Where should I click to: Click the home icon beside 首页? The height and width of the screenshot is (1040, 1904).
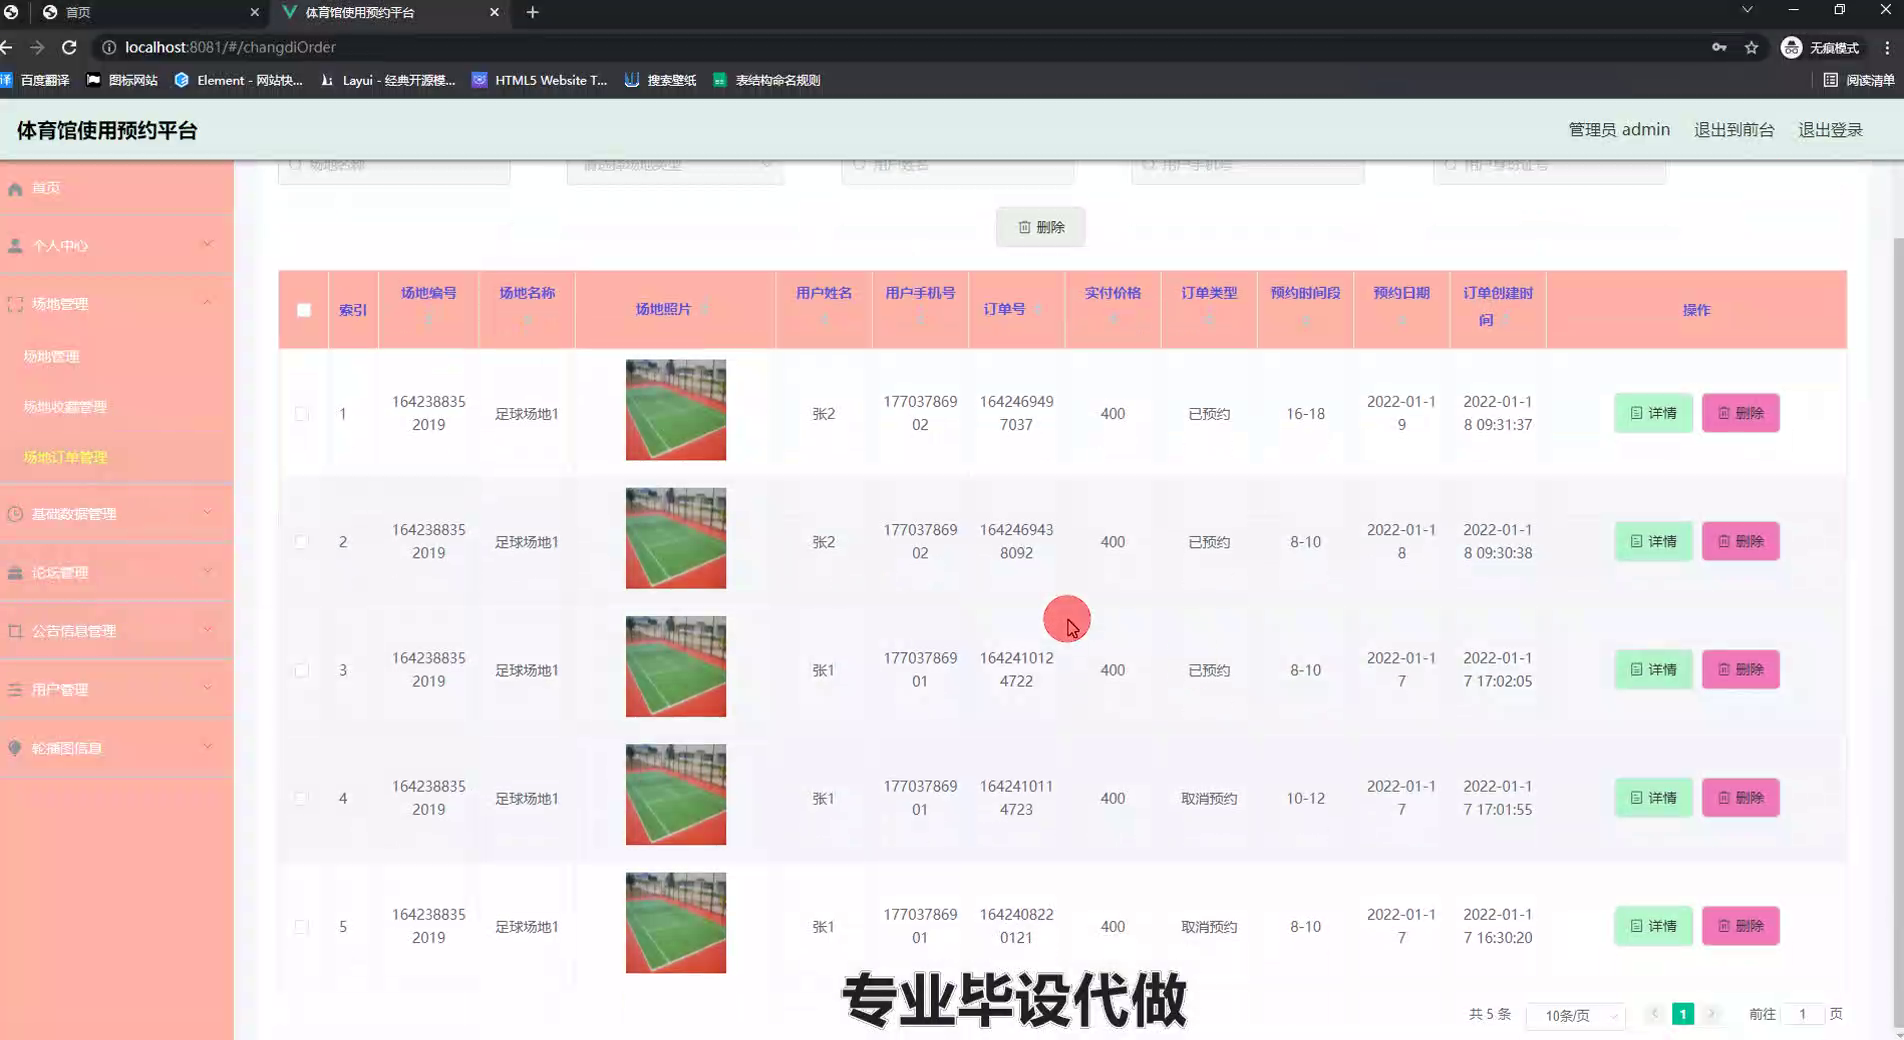15,189
